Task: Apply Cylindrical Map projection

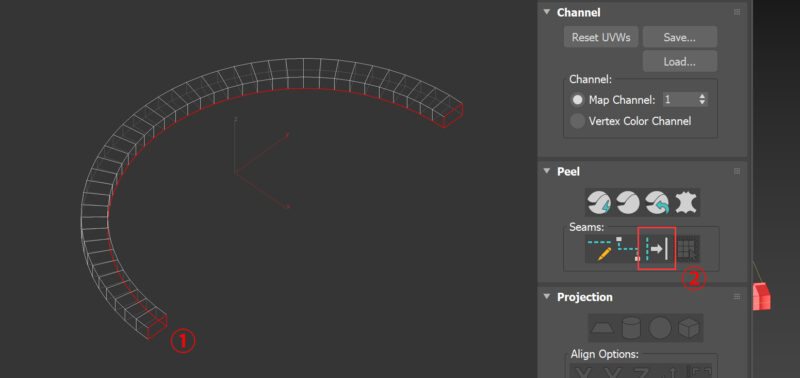Action: pyautogui.click(x=631, y=328)
